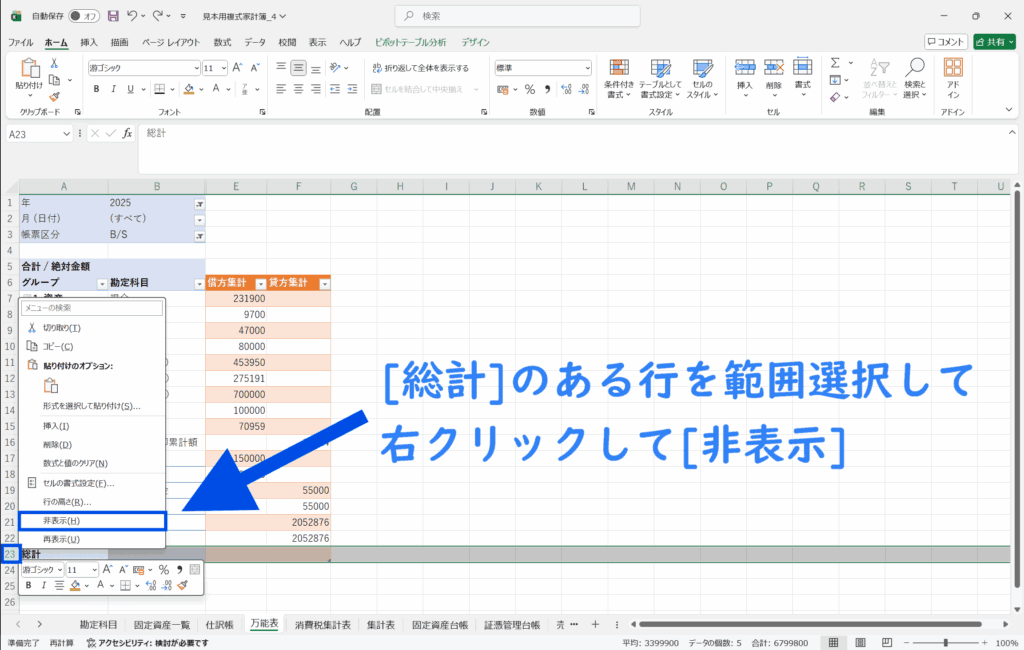Open the font name dropdown in ribbon
Image resolution: width=1024 pixels, height=650 pixels.
click(195, 68)
